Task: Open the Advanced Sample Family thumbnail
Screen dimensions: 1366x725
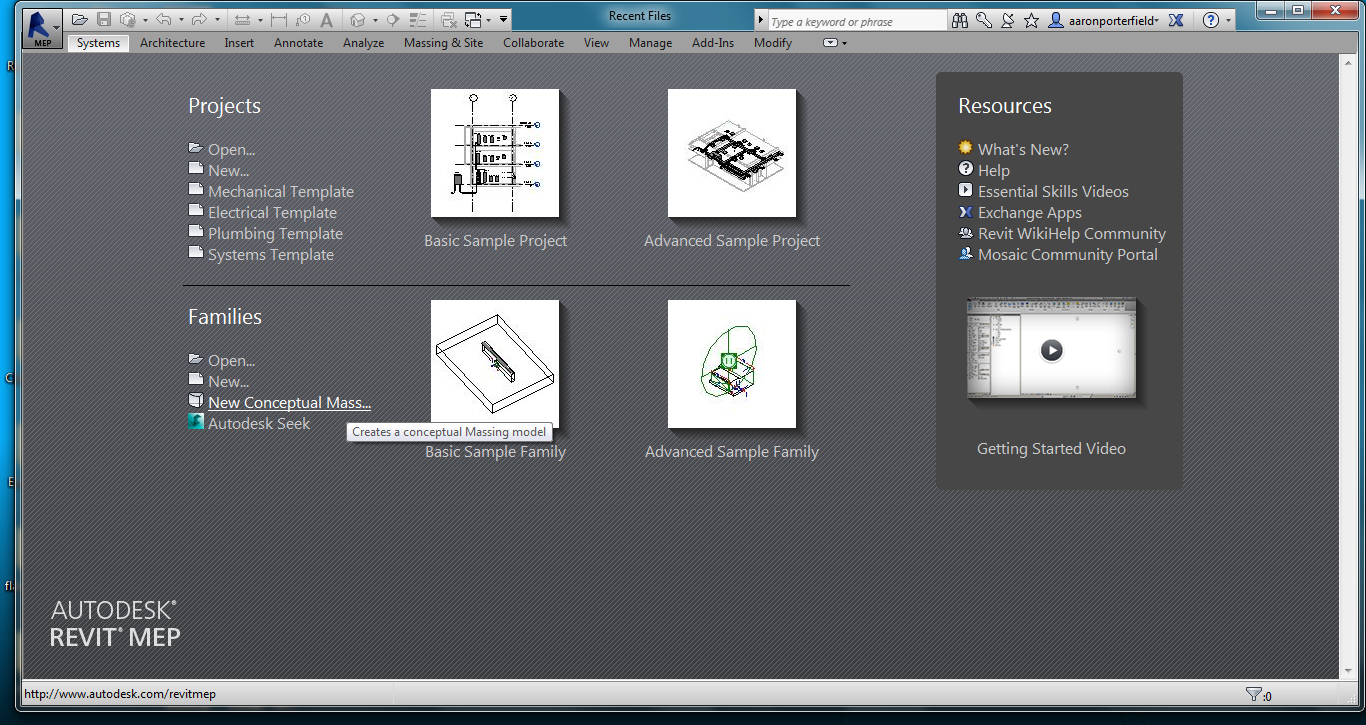Action: (x=732, y=364)
